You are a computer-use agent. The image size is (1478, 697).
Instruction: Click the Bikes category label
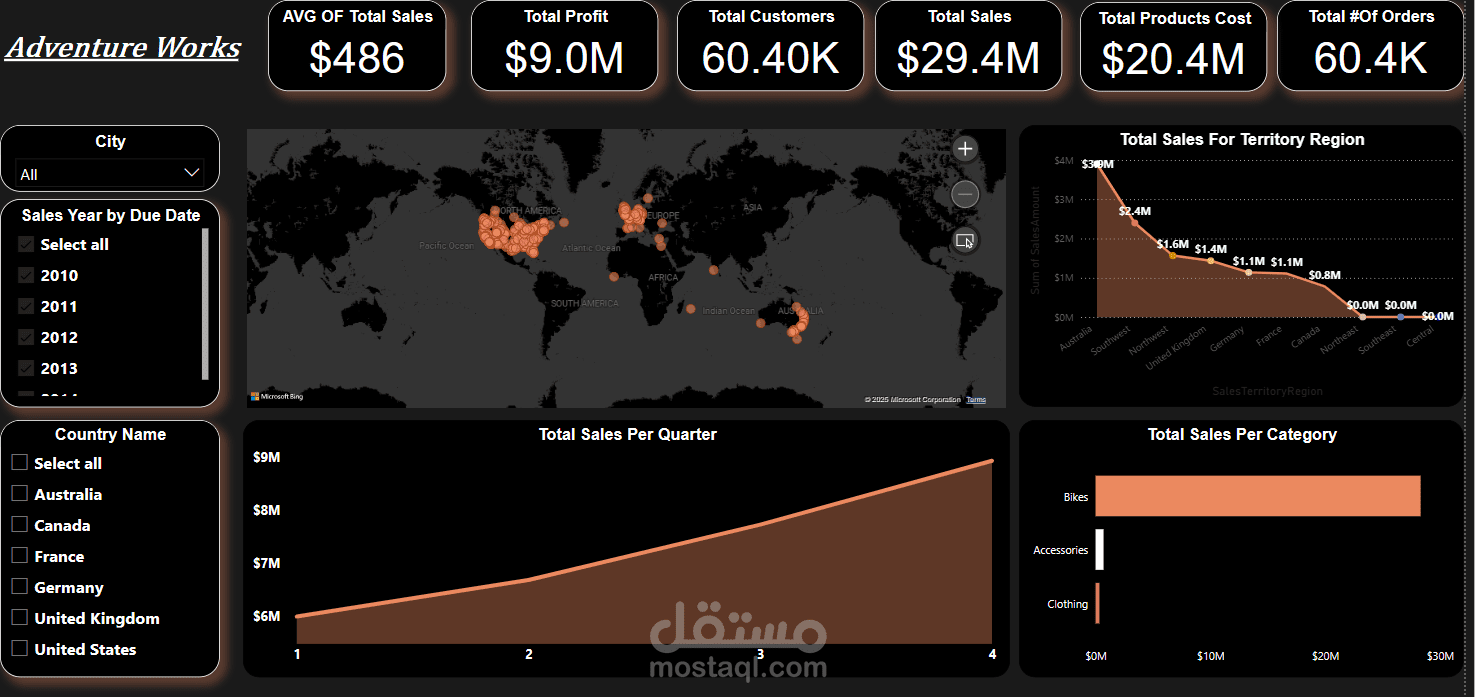pyautogui.click(x=1076, y=496)
